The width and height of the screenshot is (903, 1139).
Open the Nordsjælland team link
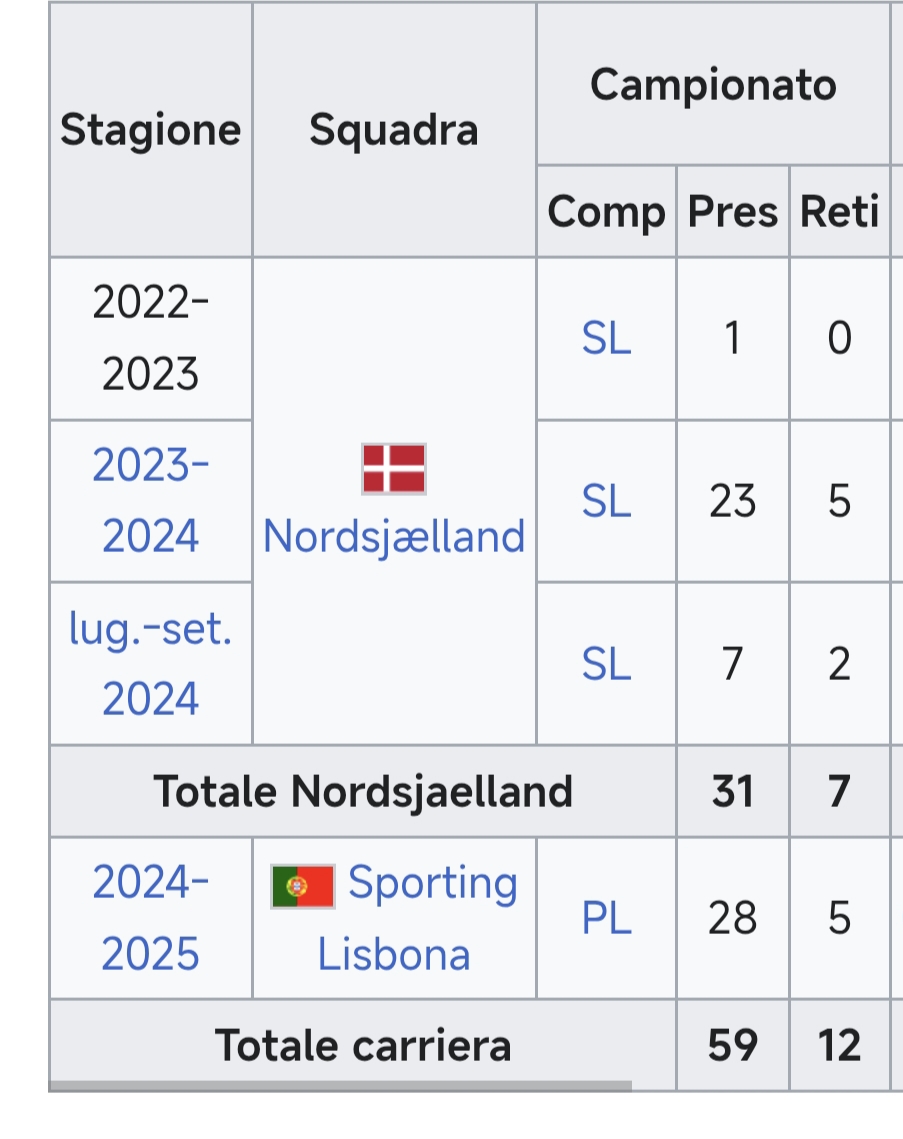[x=394, y=537]
